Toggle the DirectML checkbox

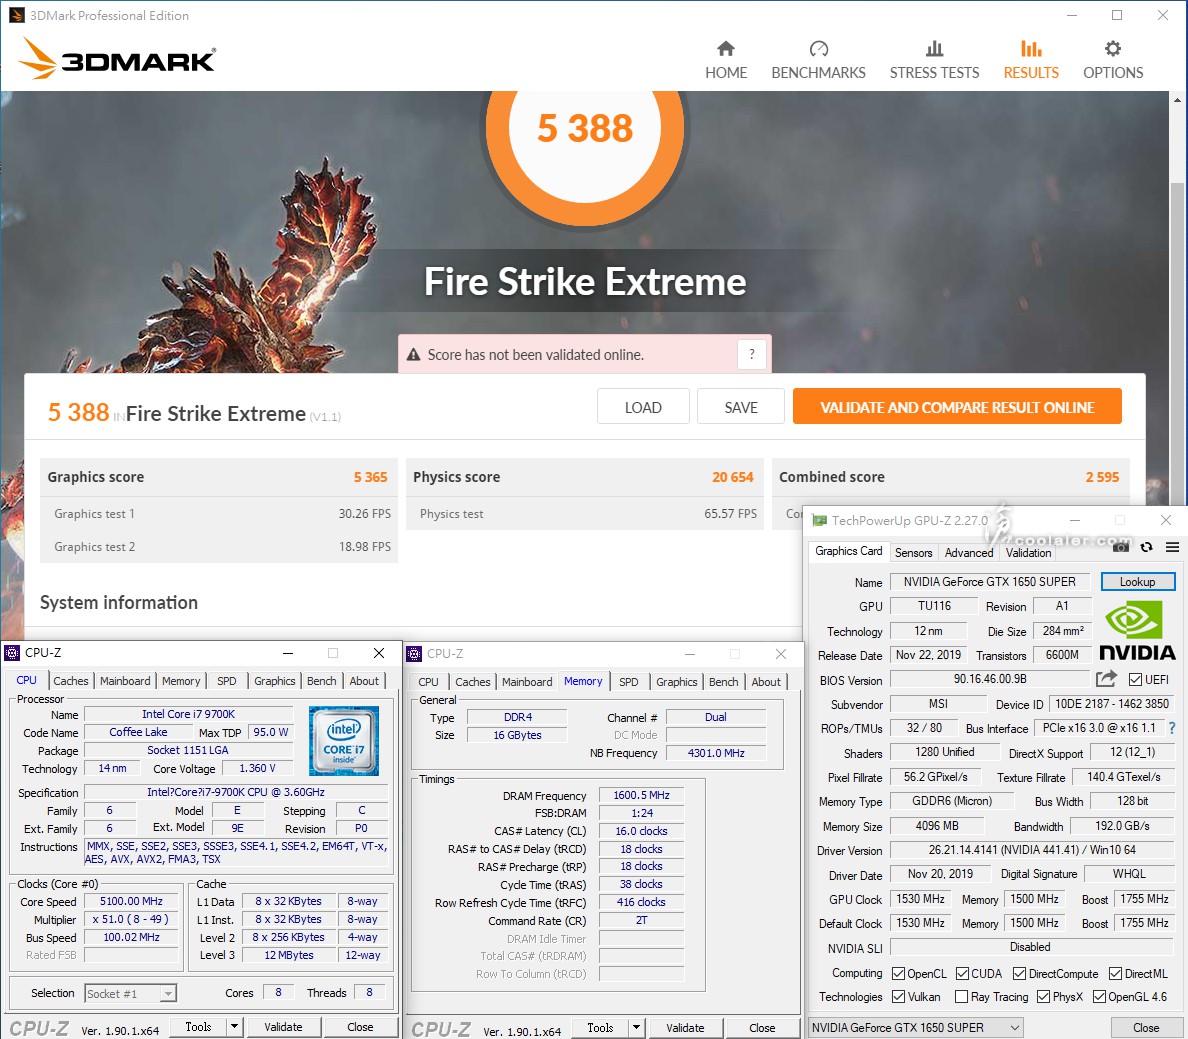point(1115,973)
